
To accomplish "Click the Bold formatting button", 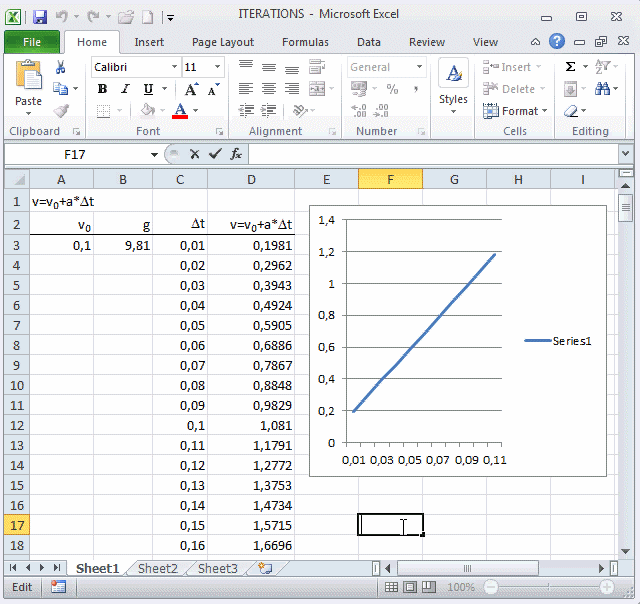I will pos(102,89).
